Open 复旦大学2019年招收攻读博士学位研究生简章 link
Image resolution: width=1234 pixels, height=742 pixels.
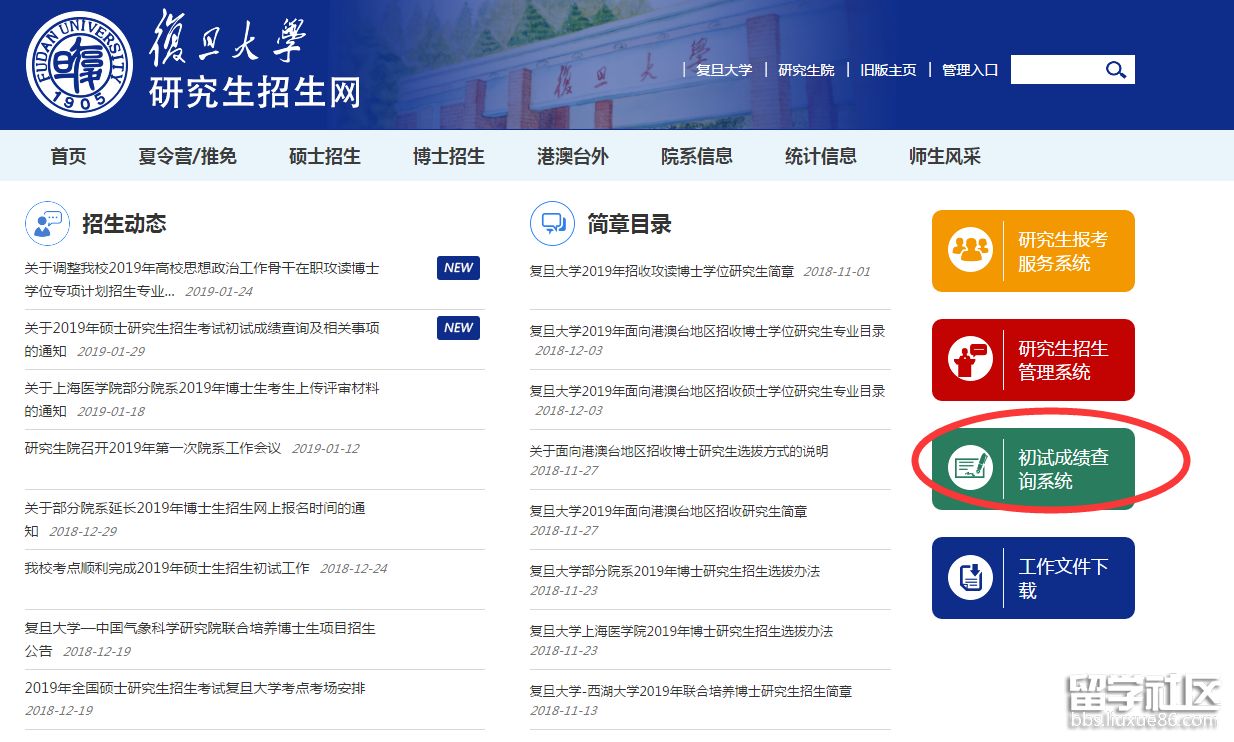click(x=661, y=271)
